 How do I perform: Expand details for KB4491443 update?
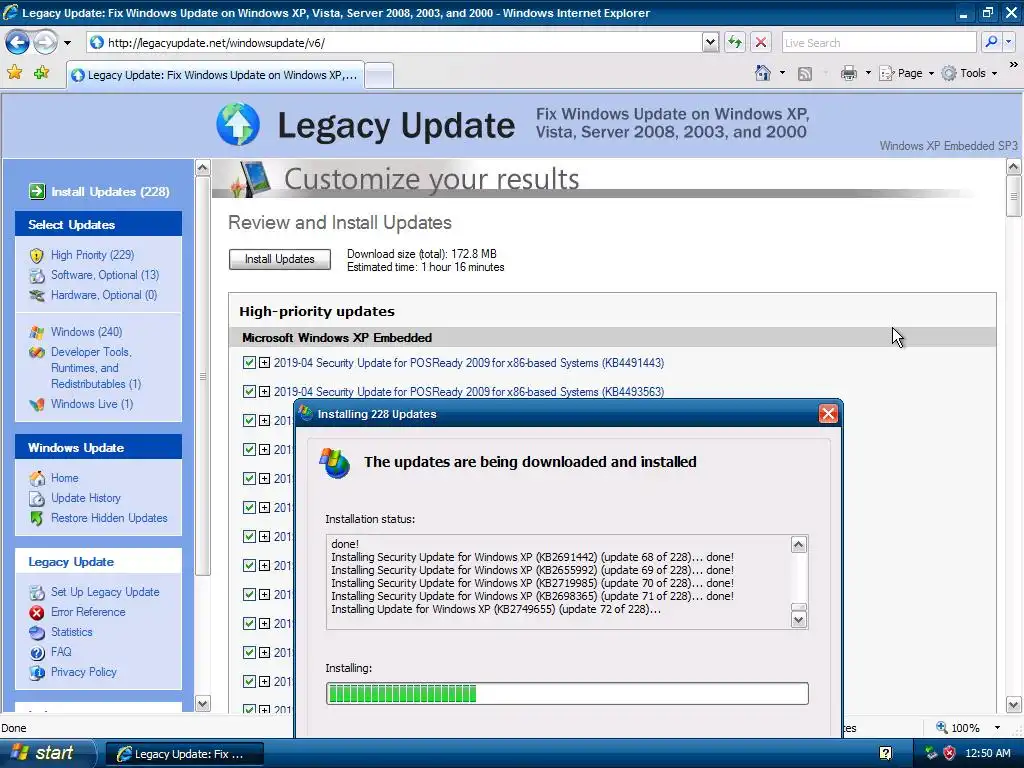(x=264, y=362)
